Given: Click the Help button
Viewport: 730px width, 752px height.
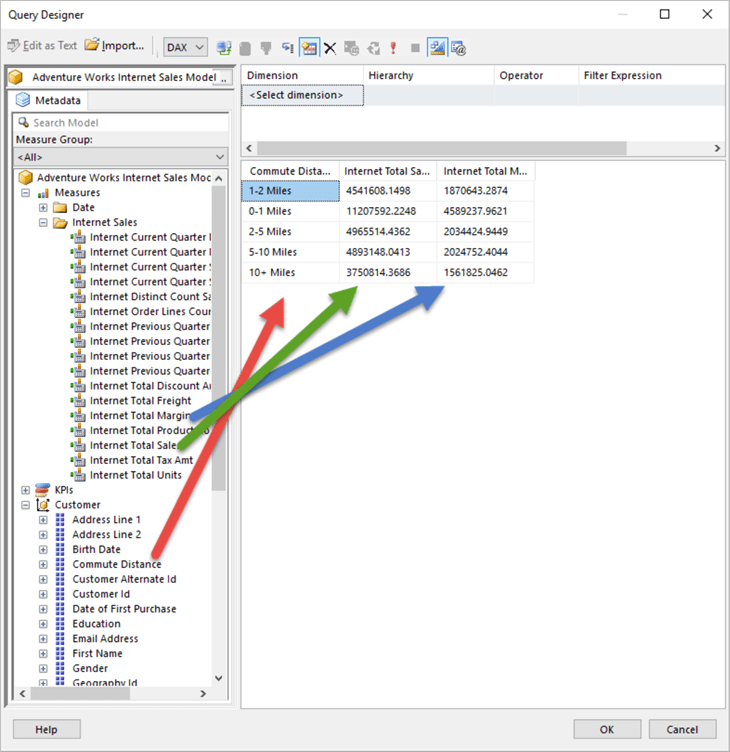Looking at the screenshot, I should pos(47,729).
